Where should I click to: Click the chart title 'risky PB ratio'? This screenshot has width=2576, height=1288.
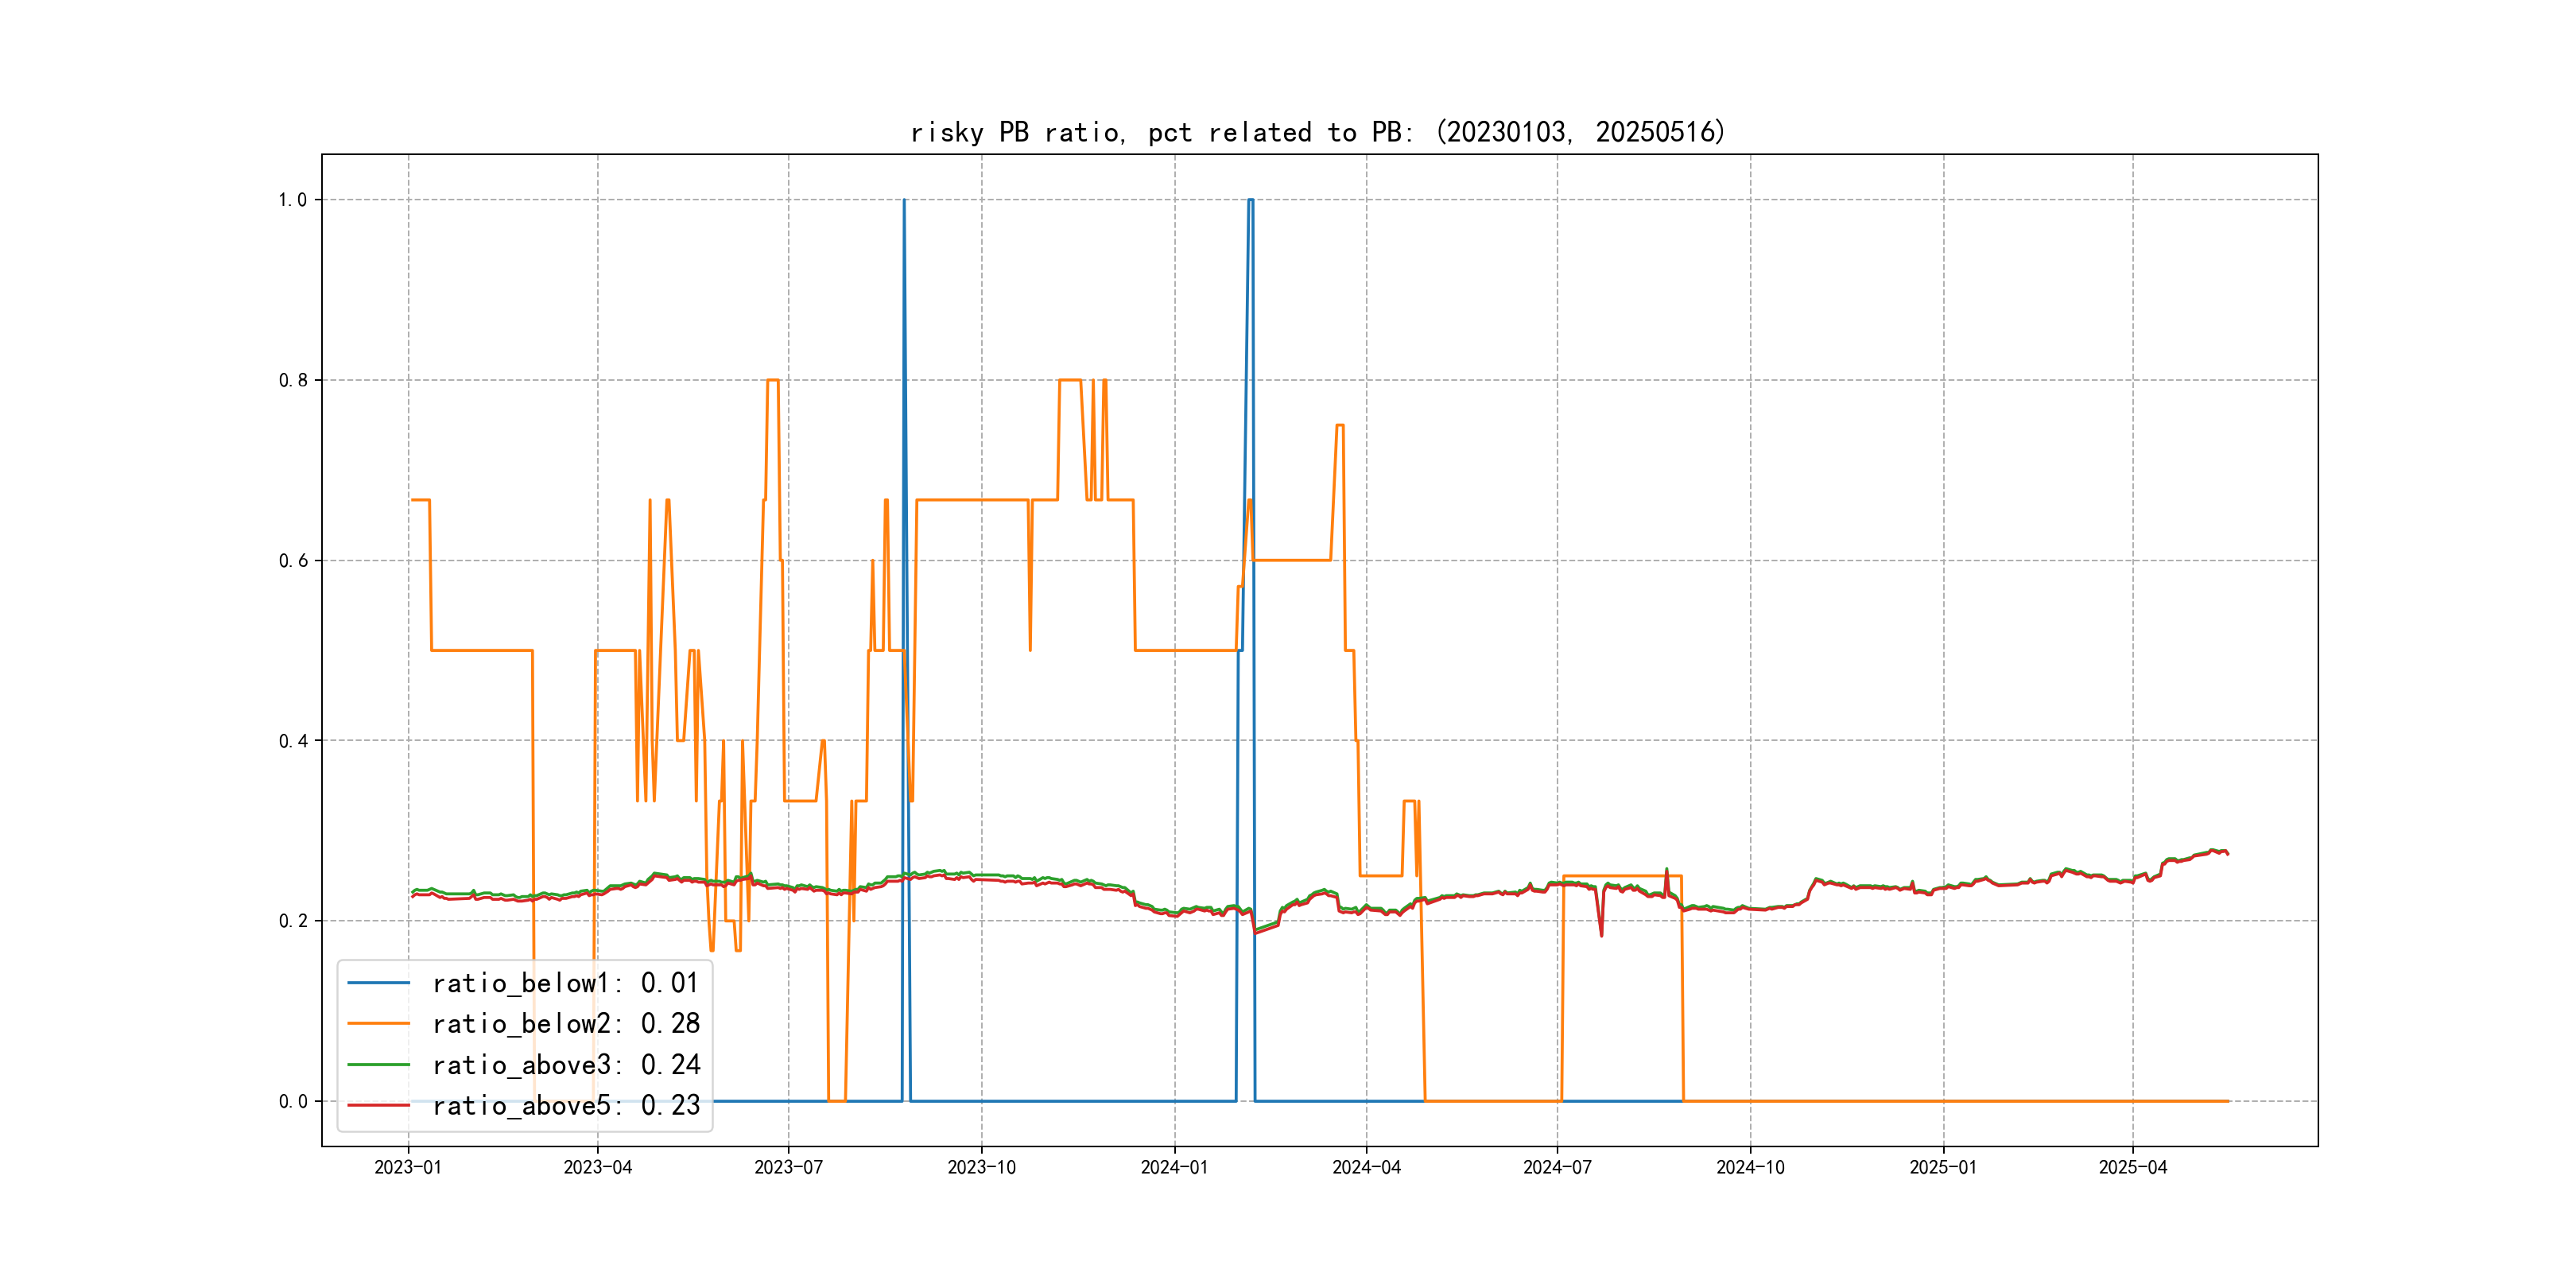1318,132
